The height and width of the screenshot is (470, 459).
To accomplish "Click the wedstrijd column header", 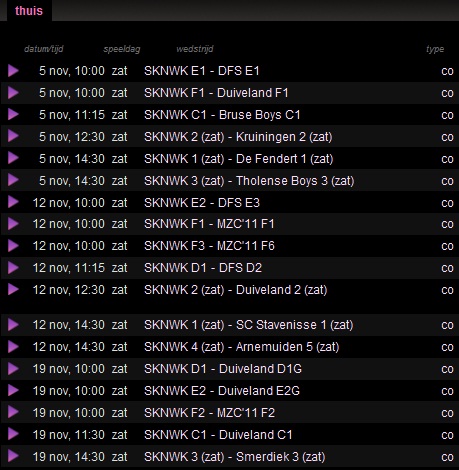I will (195, 49).
